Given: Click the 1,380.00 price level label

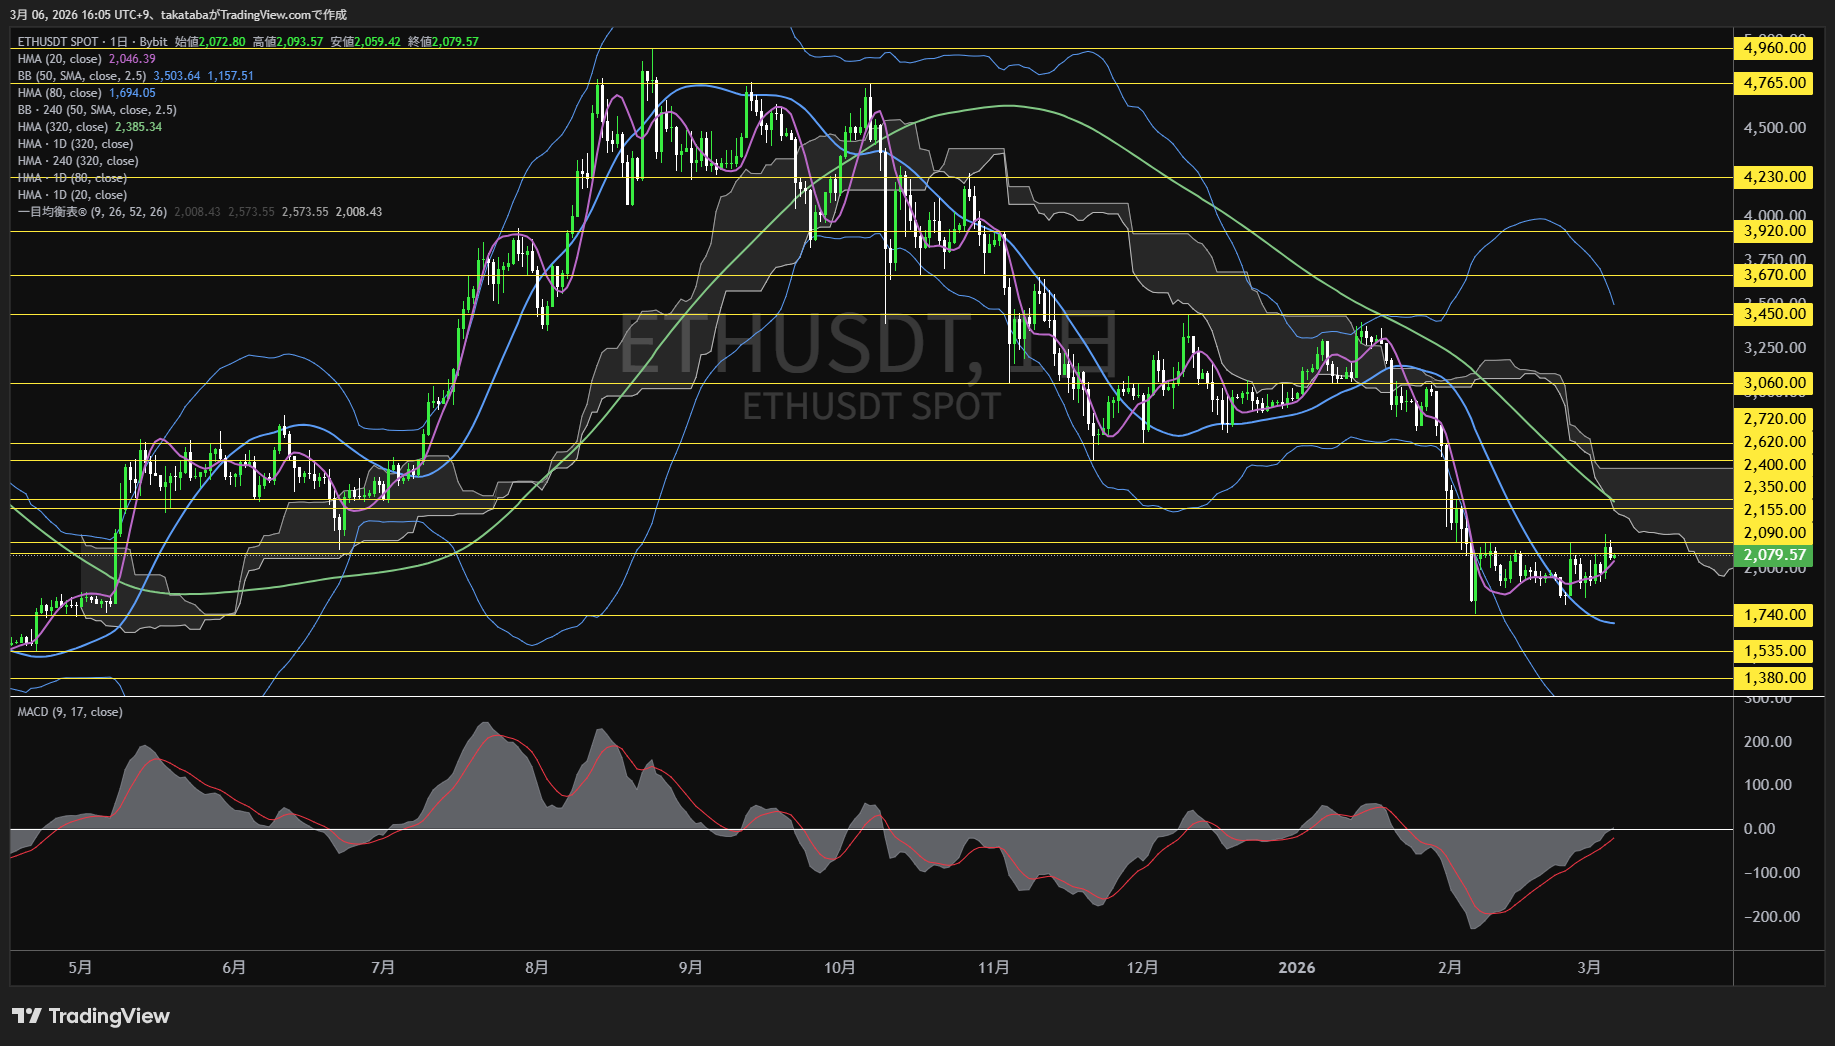Looking at the screenshot, I should tap(1774, 678).
